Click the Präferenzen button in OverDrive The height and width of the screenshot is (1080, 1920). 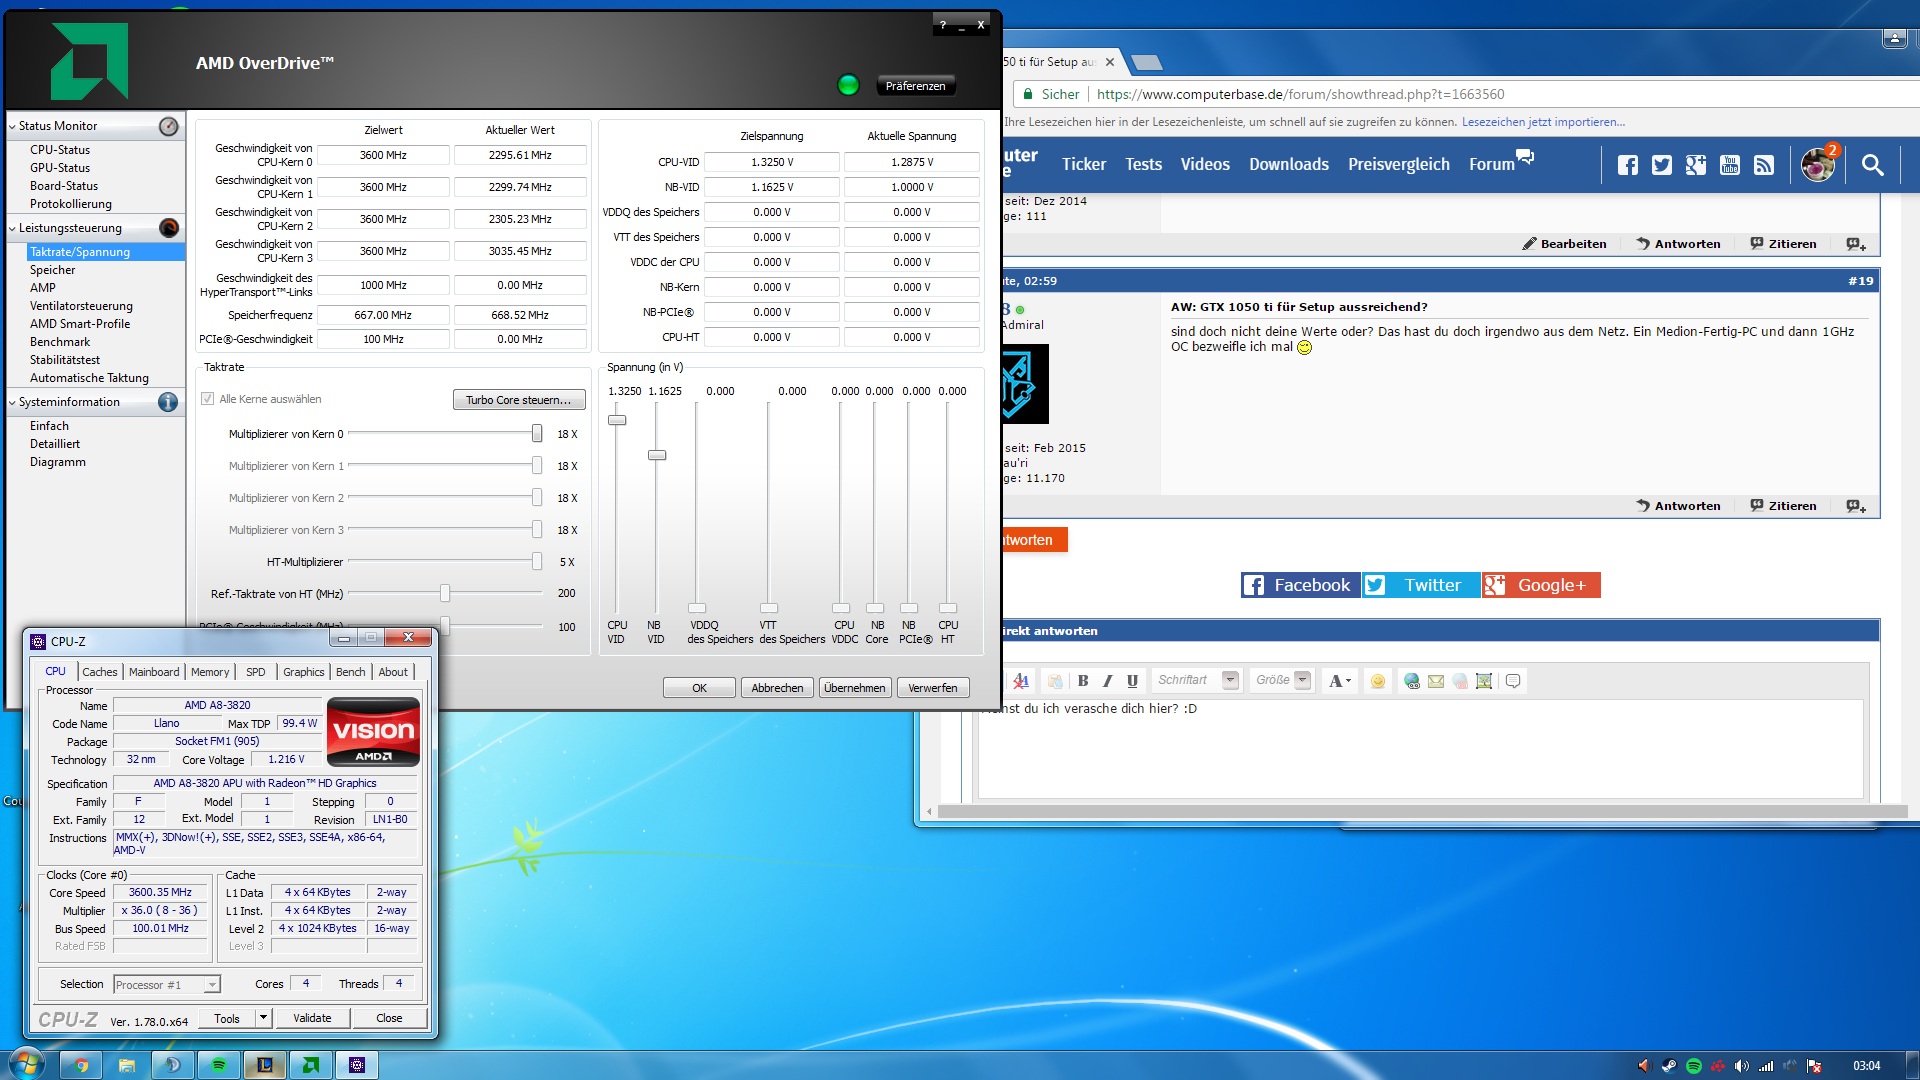[x=916, y=86]
